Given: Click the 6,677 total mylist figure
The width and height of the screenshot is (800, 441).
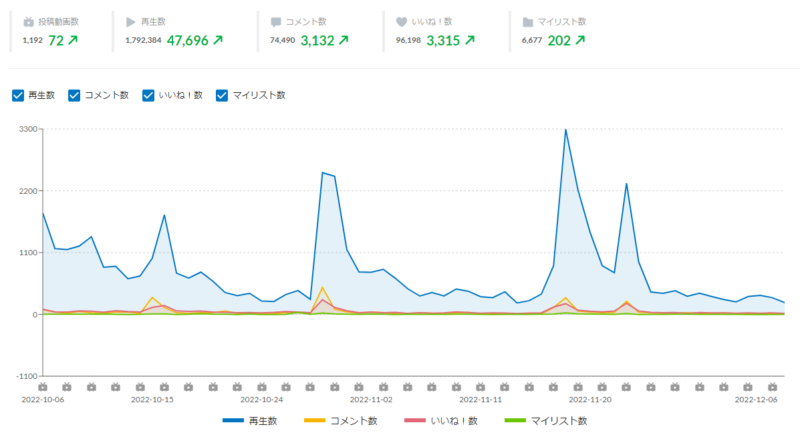Looking at the screenshot, I should (x=532, y=40).
